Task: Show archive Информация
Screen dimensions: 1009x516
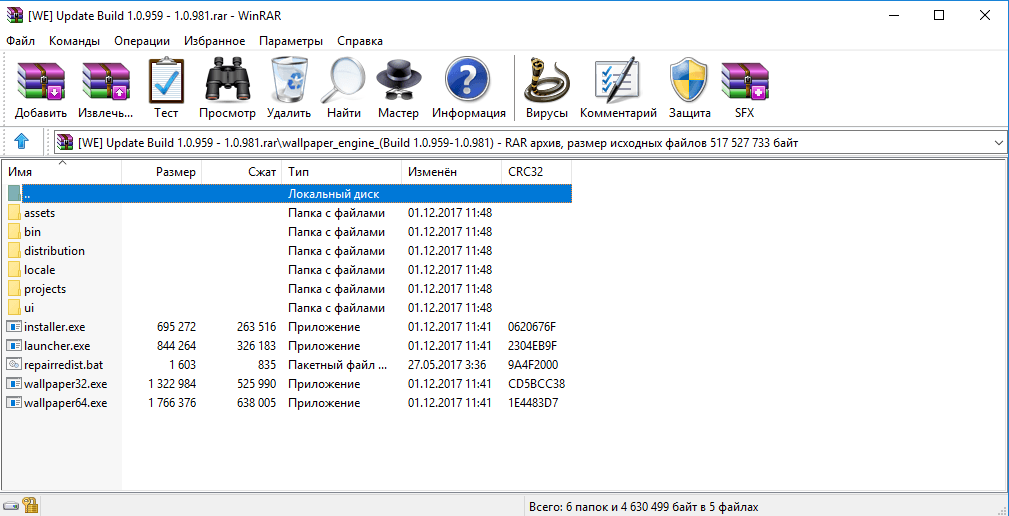Action: coord(468,89)
